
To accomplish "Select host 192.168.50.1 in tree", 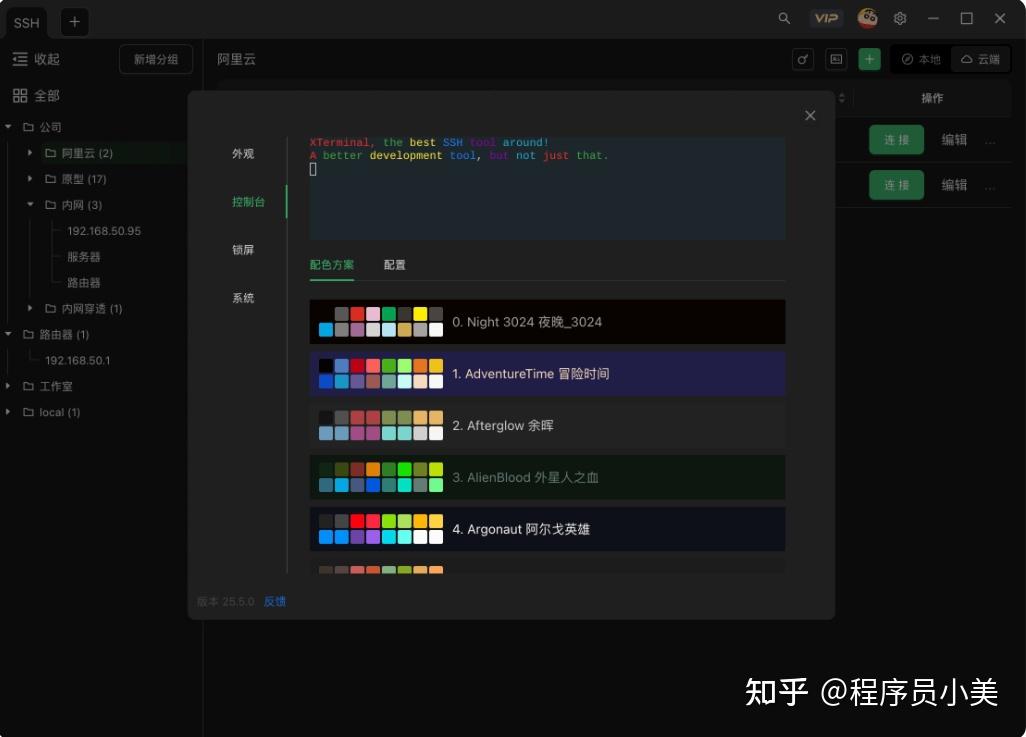I will click(77, 361).
